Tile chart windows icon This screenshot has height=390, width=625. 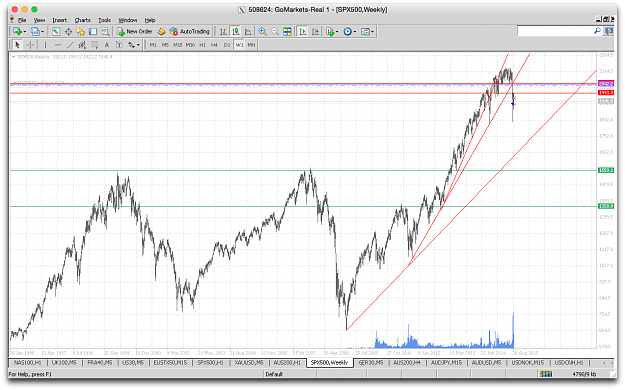click(x=287, y=32)
